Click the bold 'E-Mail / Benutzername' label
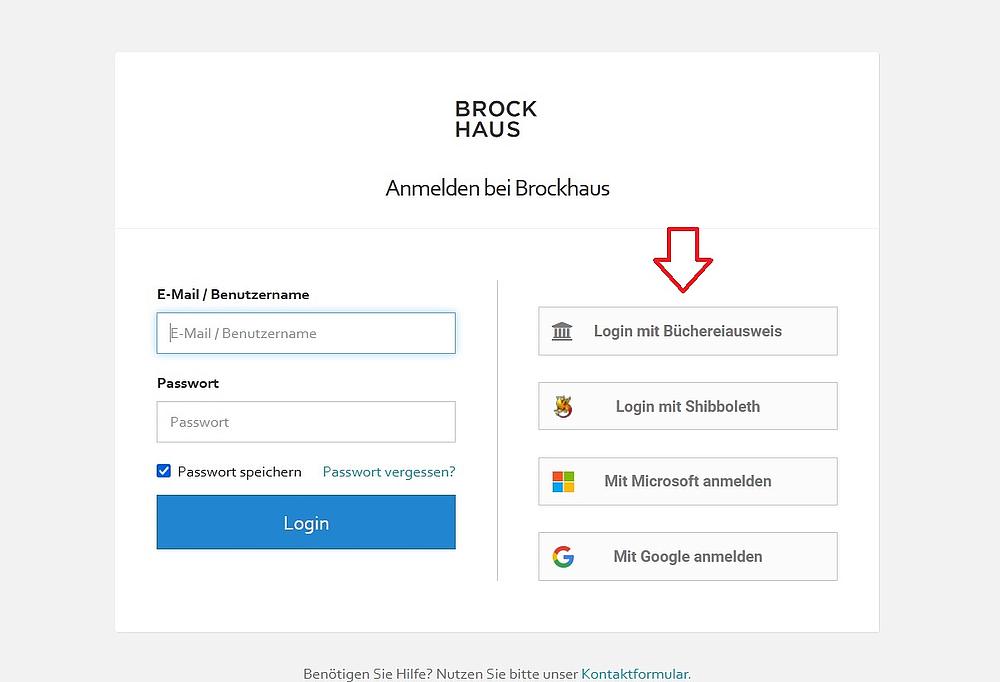Screen dimensions: 1000x682 233,294
